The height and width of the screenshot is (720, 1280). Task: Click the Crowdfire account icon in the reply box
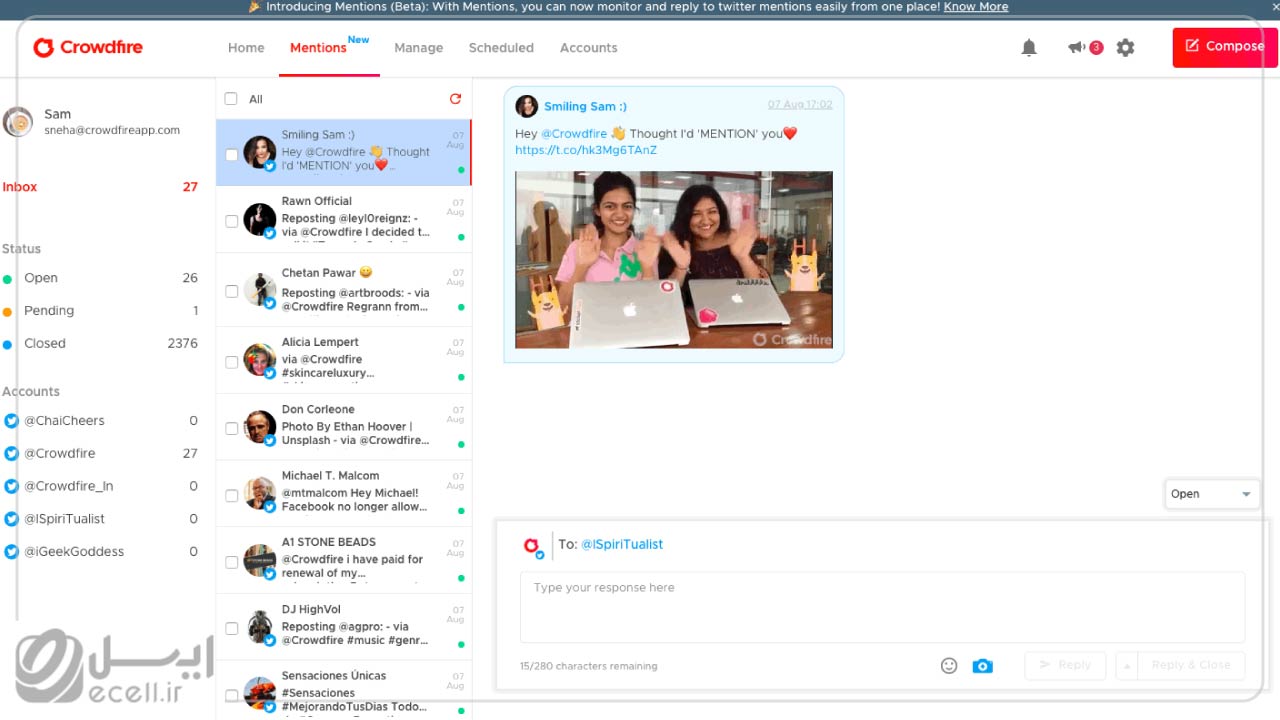[x=533, y=546]
